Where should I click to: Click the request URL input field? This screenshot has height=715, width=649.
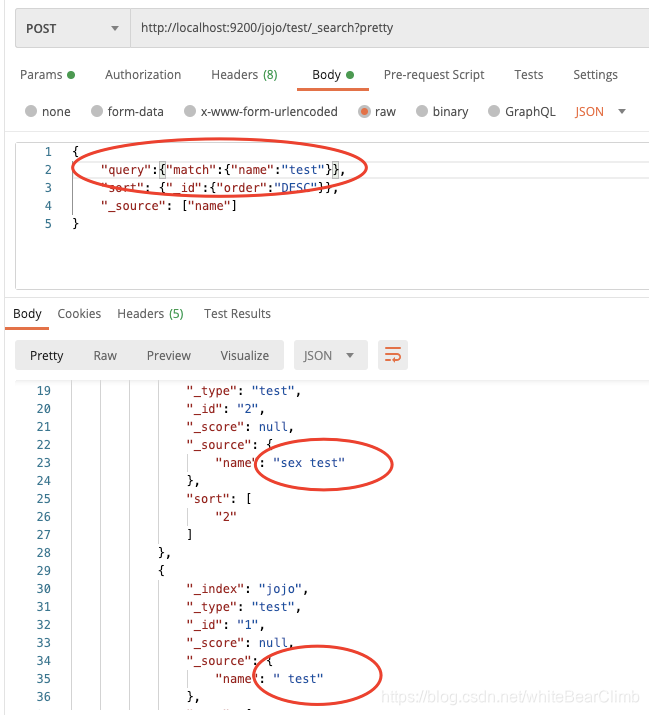pyautogui.click(x=389, y=28)
